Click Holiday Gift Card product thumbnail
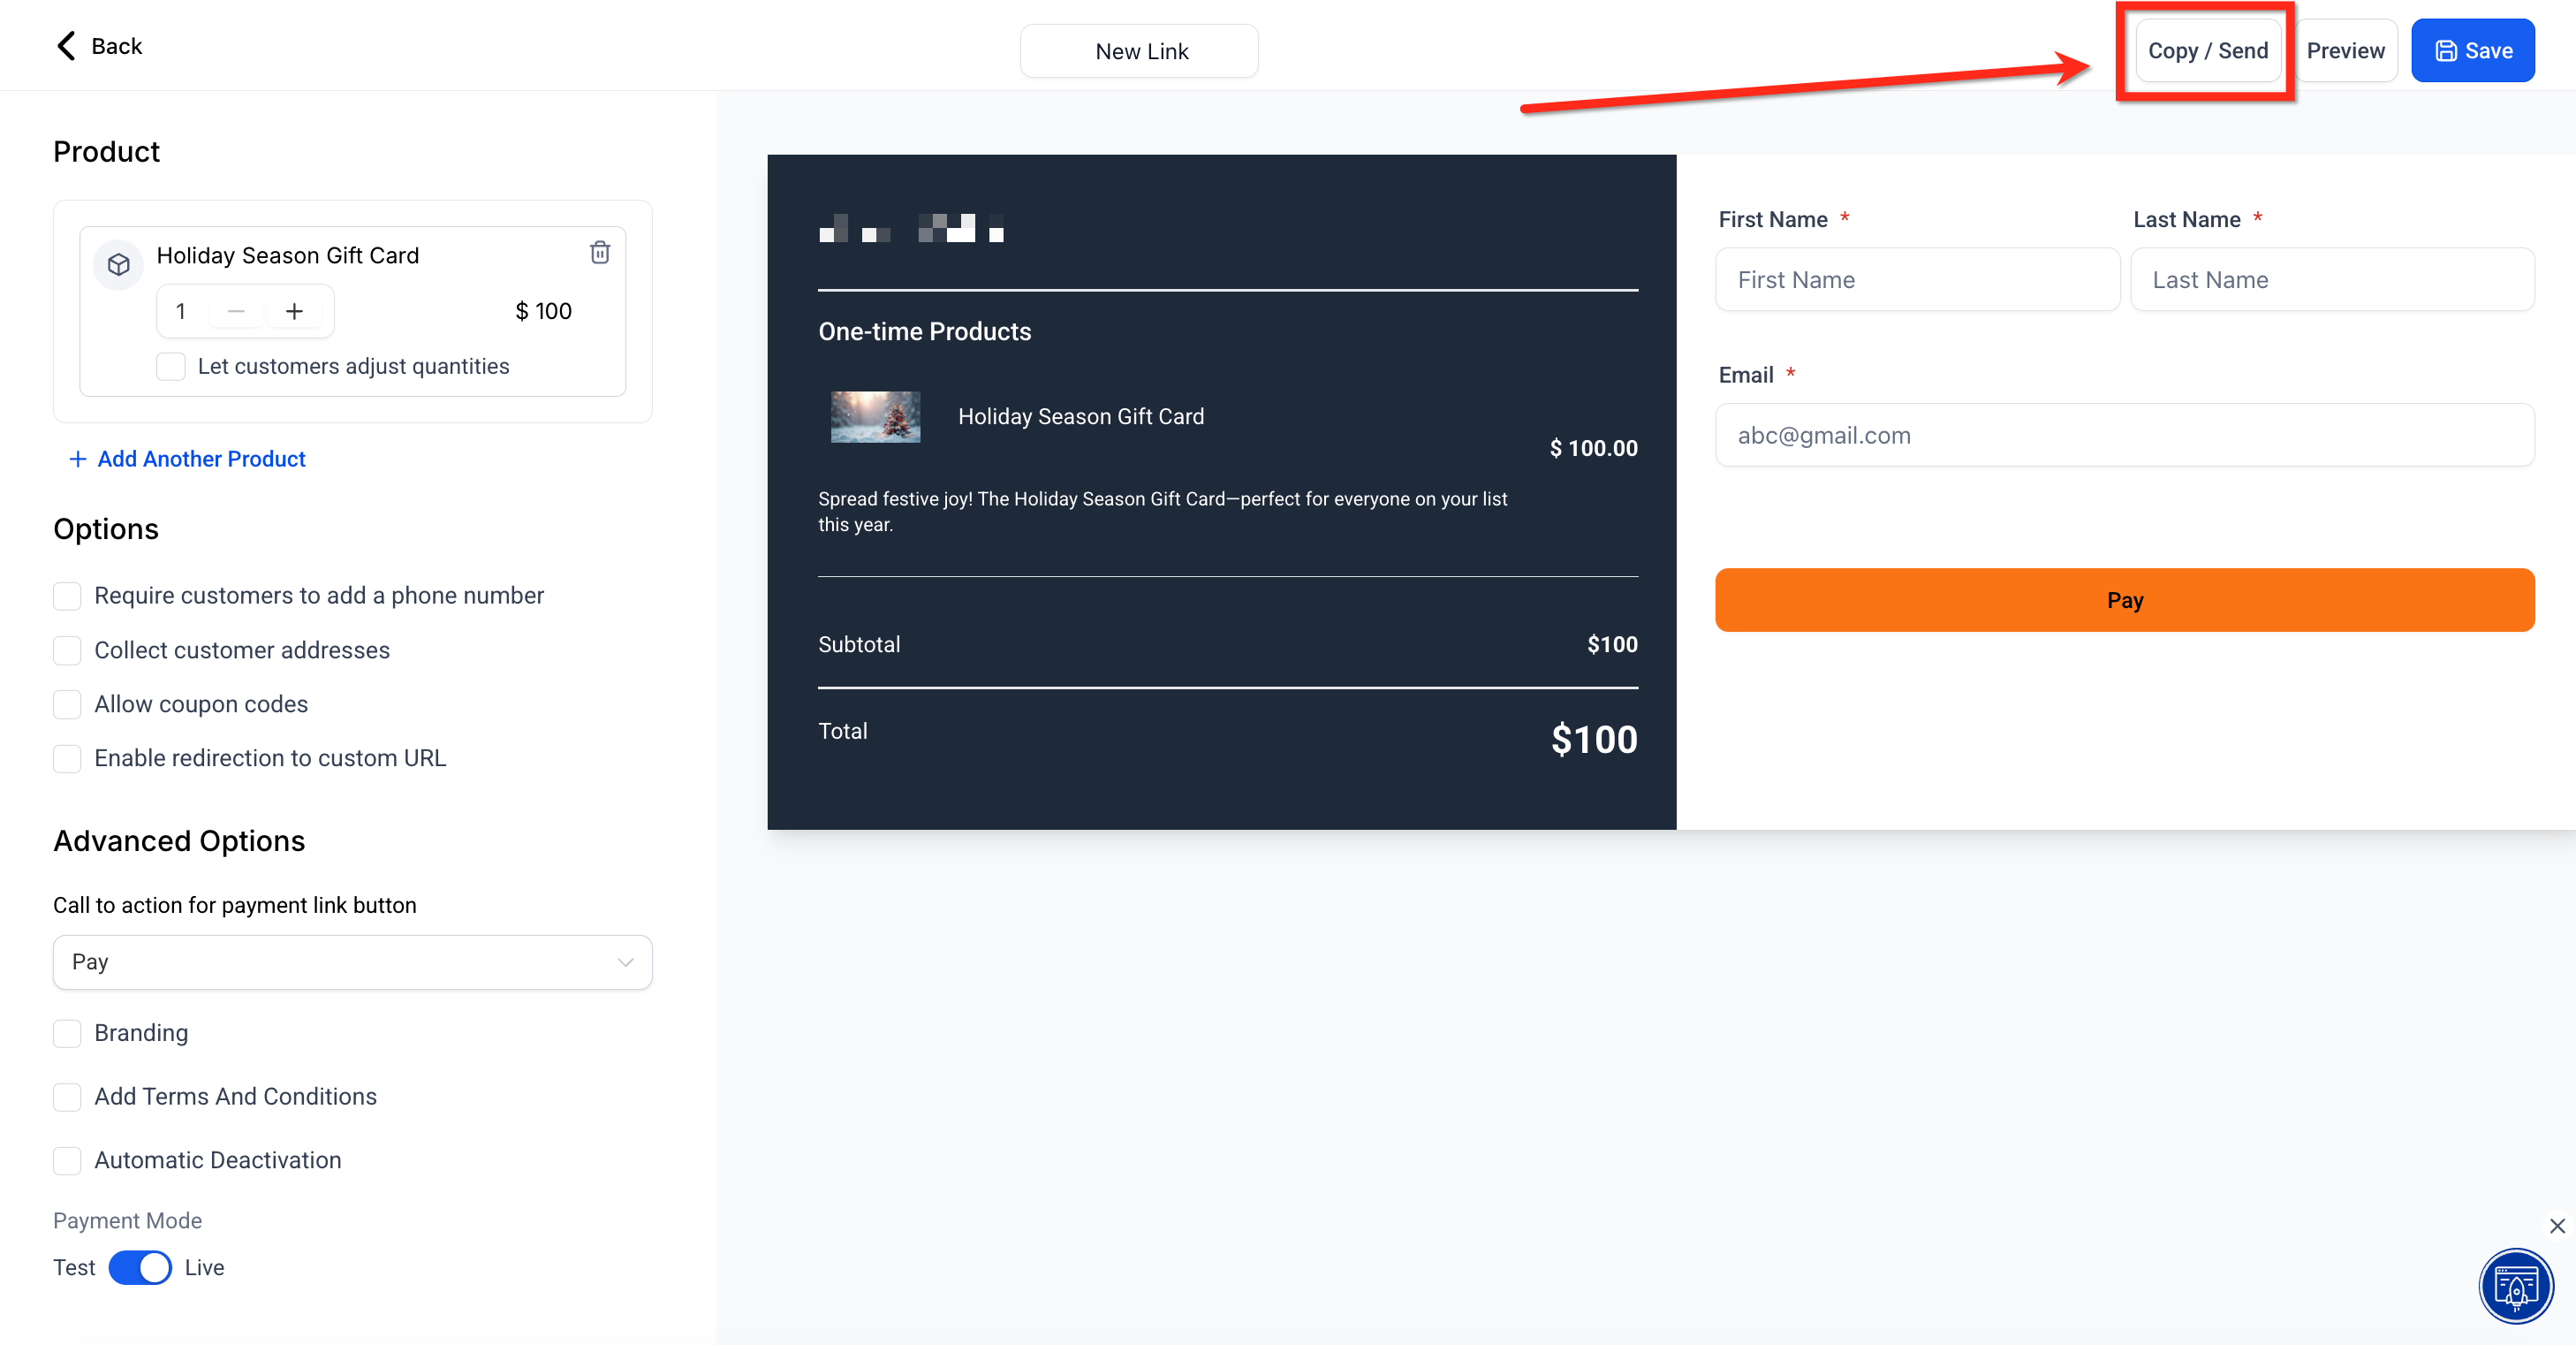2576x1345 pixels. pos(875,417)
